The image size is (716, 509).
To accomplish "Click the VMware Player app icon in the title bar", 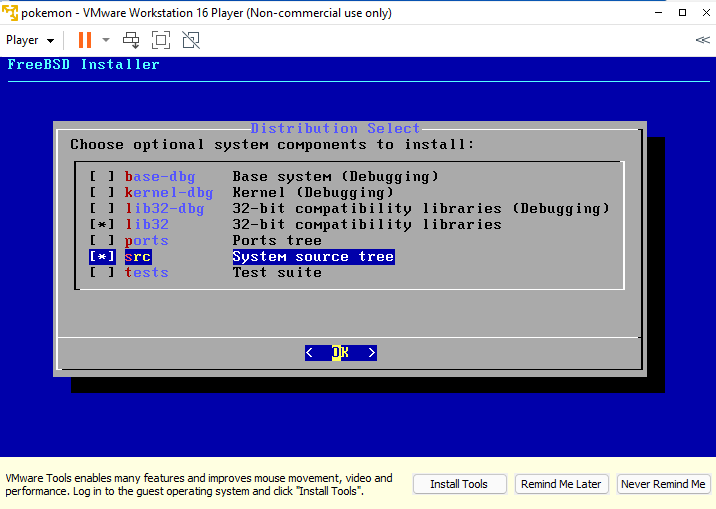I will pyautogui.click(x=10, y=13).
